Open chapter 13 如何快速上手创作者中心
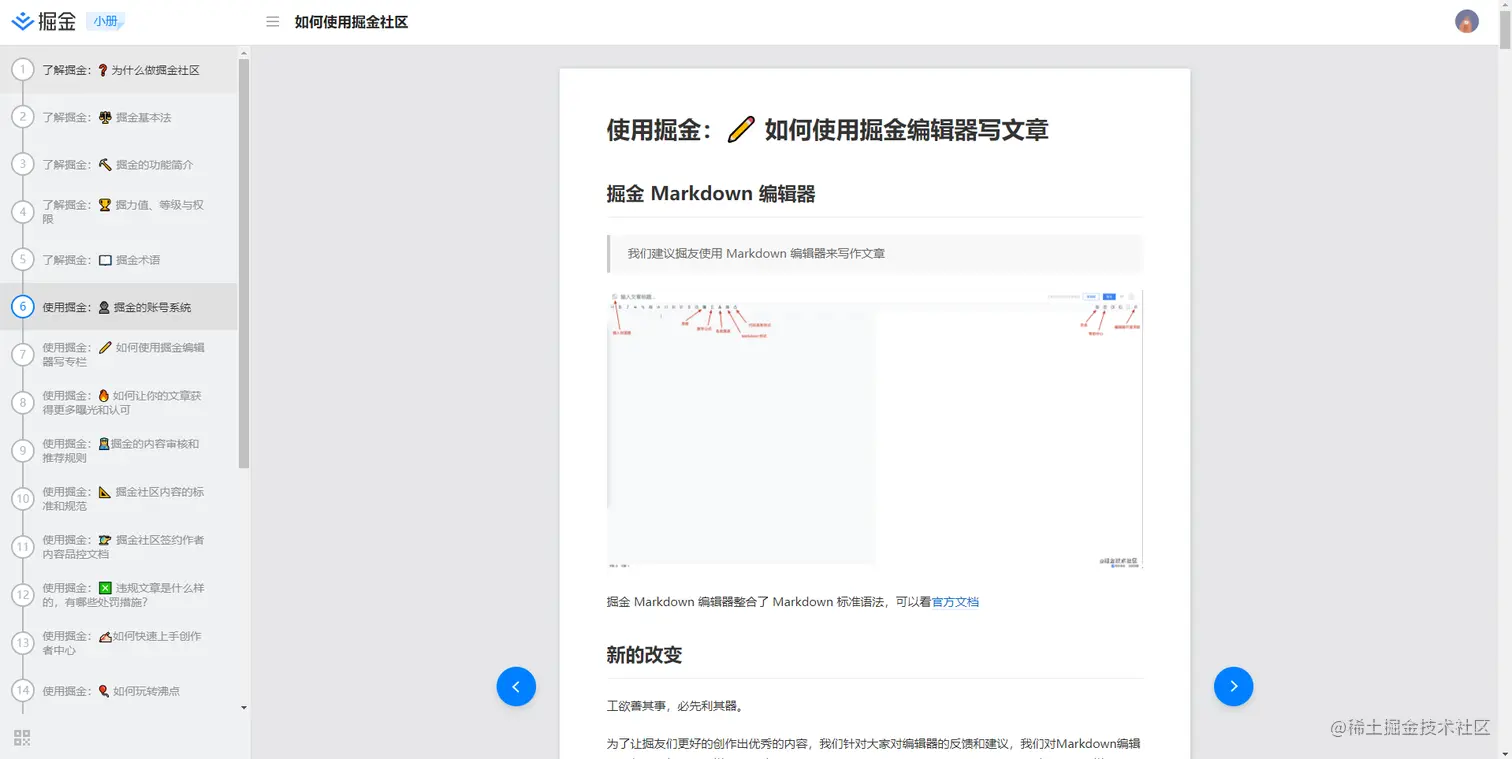1512x759 pixels. [119, 643]
